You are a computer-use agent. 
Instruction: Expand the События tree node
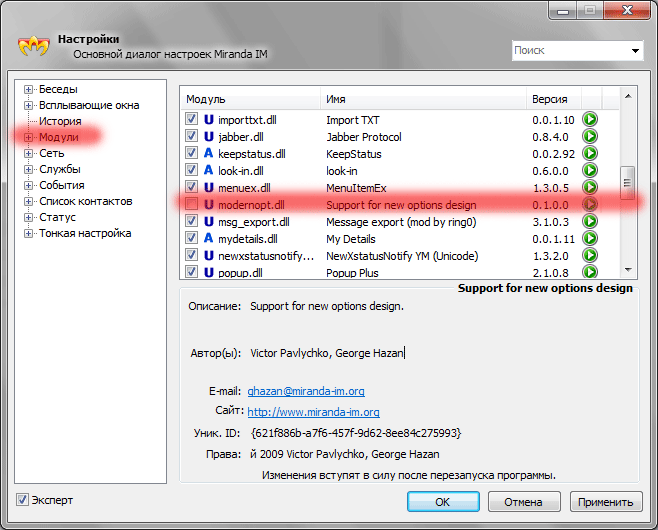(x=28, y=185)
